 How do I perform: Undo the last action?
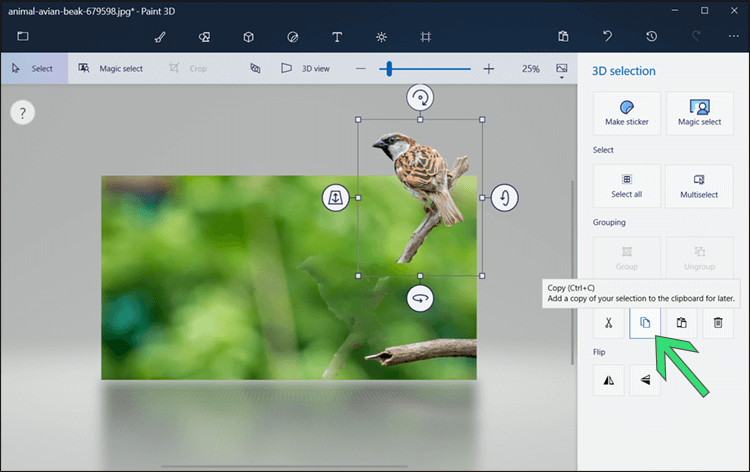pos(607,36)
